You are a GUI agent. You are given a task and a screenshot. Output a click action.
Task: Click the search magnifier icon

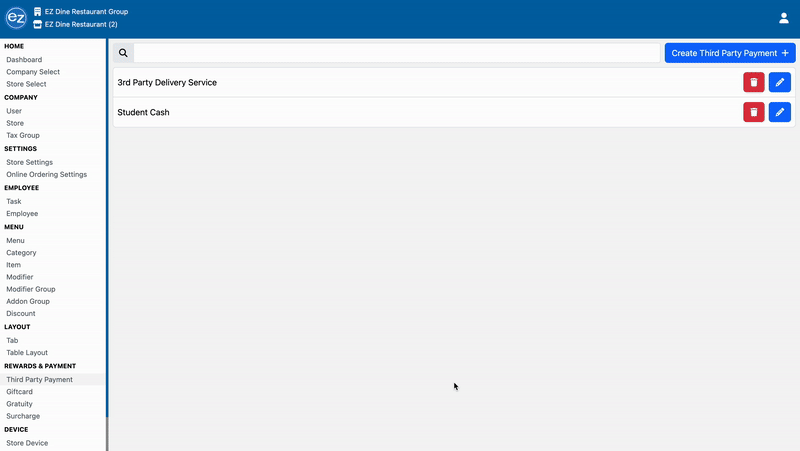pos(123,53)
